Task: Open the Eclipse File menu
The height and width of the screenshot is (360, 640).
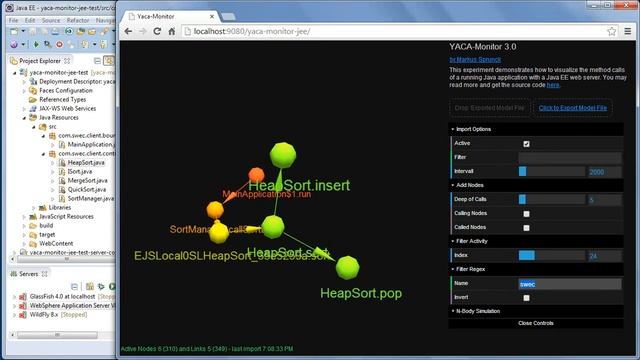Action: click(x=13, y=20)
